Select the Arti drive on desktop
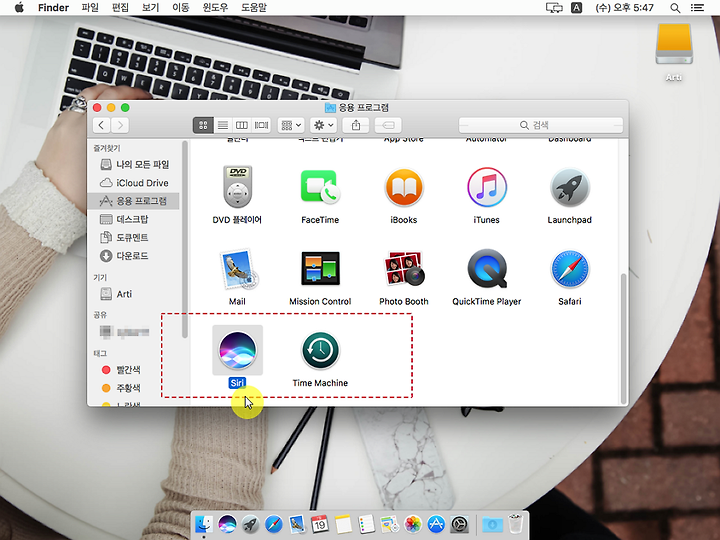 click(674, 45)
